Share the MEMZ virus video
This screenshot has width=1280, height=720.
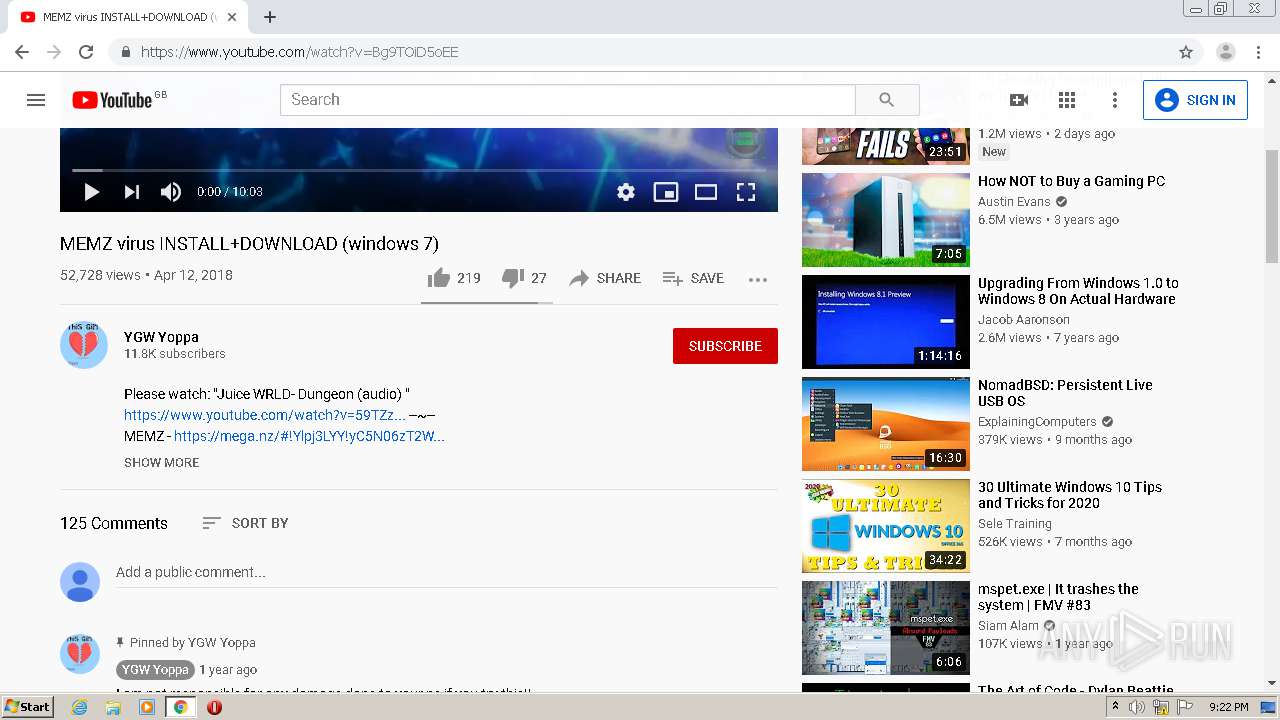605,278
